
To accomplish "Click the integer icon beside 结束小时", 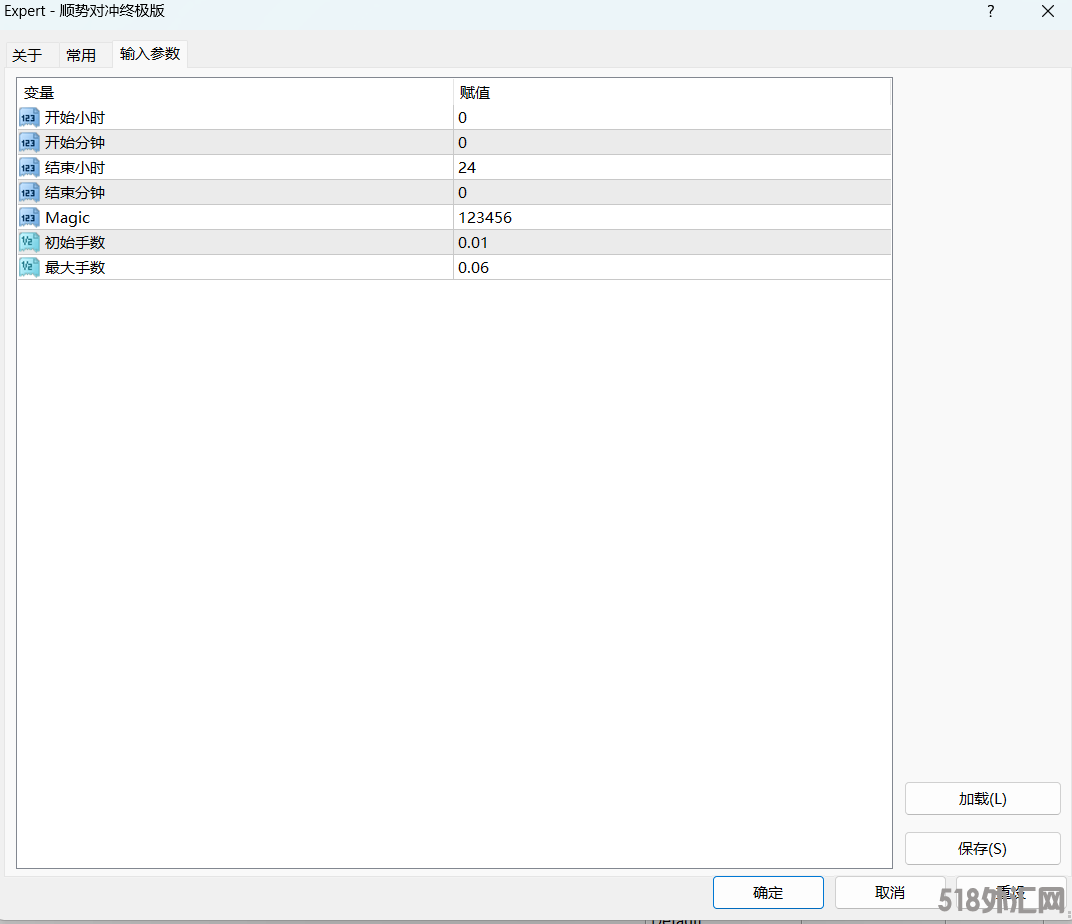I will tap(29, 167).
